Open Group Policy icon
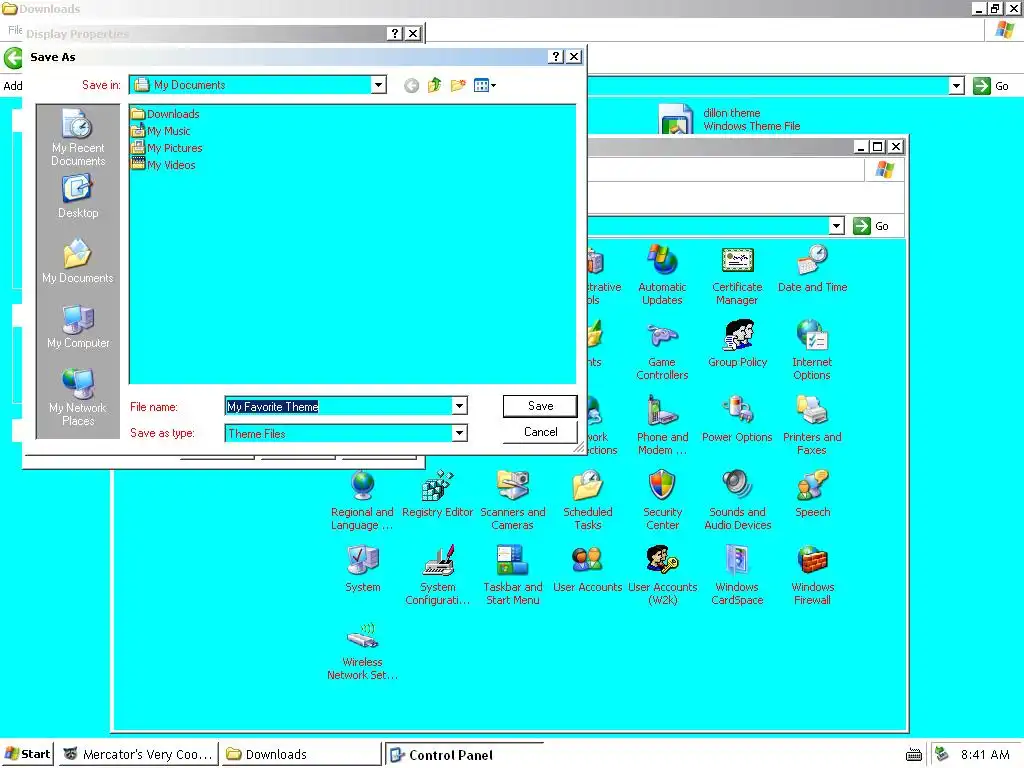1024x768 pixels. 737,344
